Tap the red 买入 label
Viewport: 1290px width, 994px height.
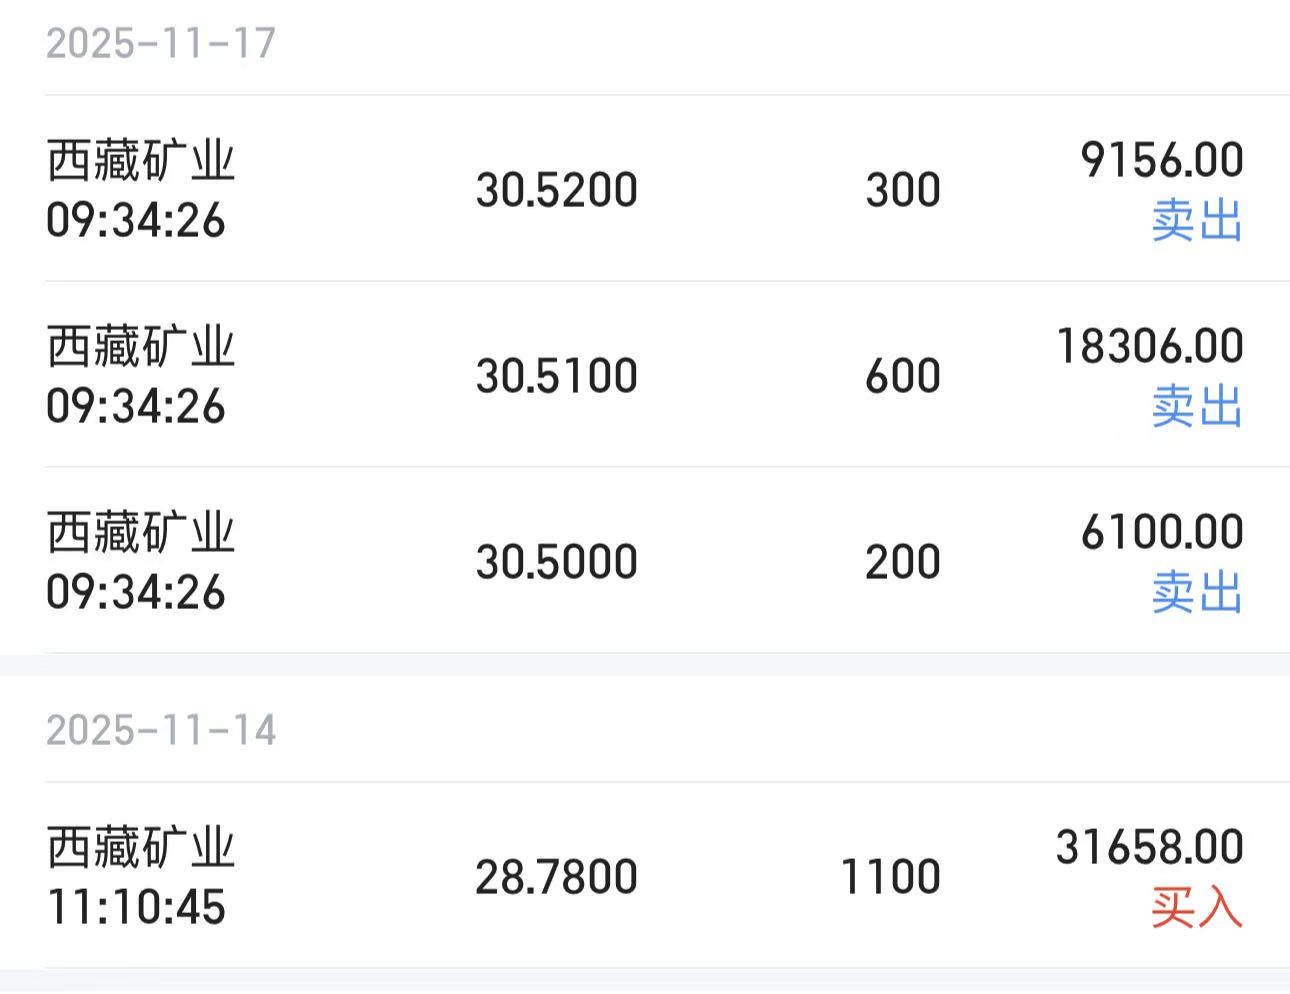[x=1196, y=908]
